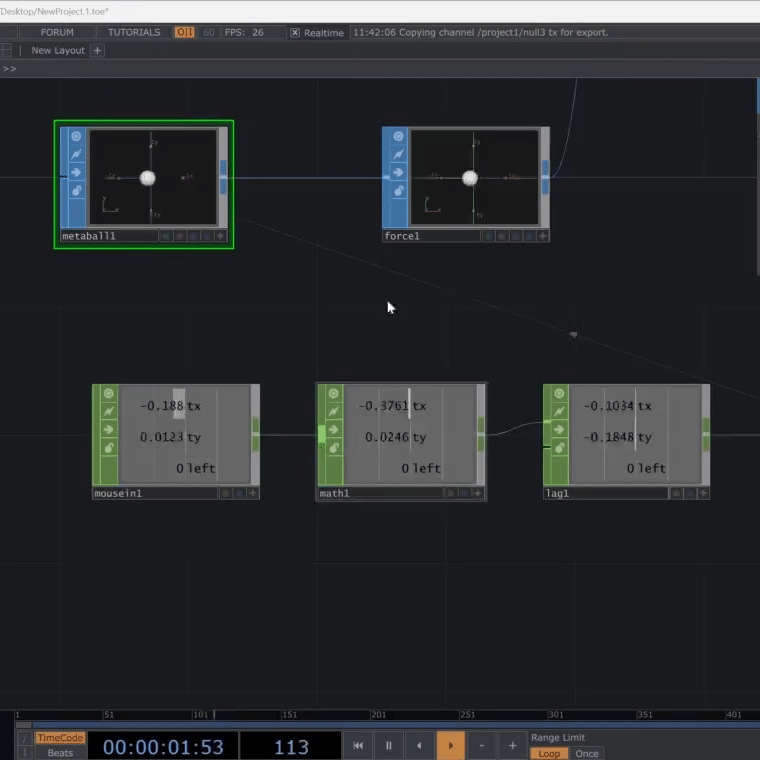The image size is (760, 760).
Task: Pause the timeline playback
Action: (x=388, y=745)
